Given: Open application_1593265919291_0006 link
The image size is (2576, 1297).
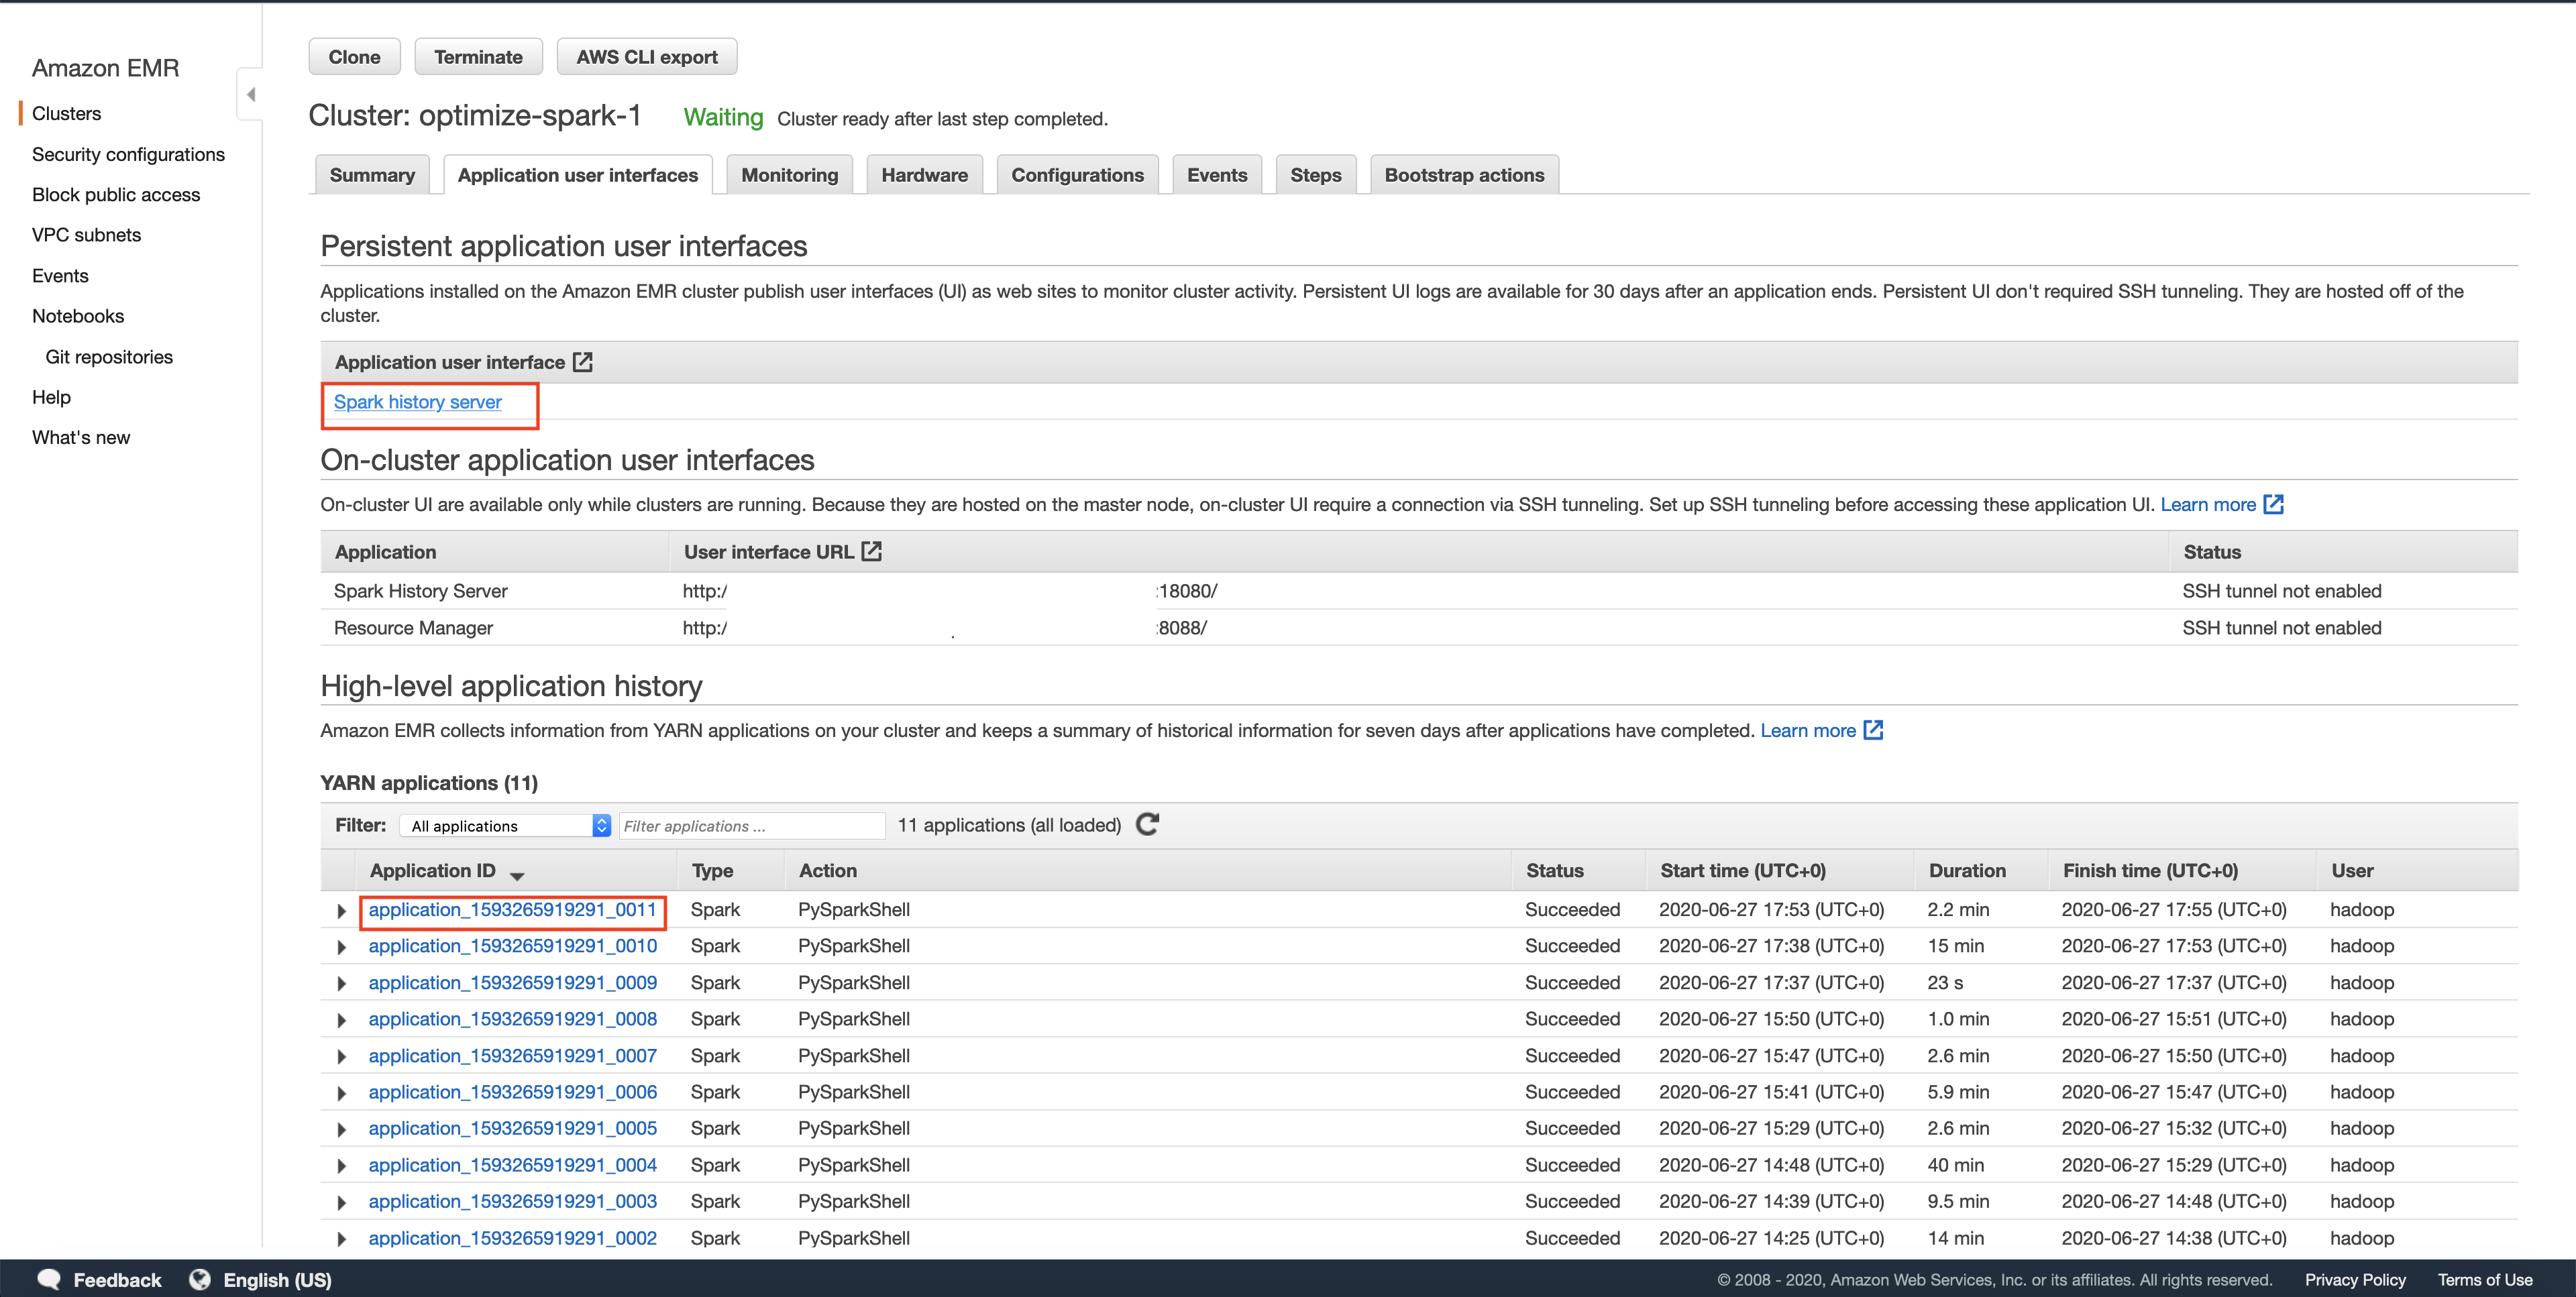Looking at the screenshot, I should pyautogui.click(x=512, y=1092).
